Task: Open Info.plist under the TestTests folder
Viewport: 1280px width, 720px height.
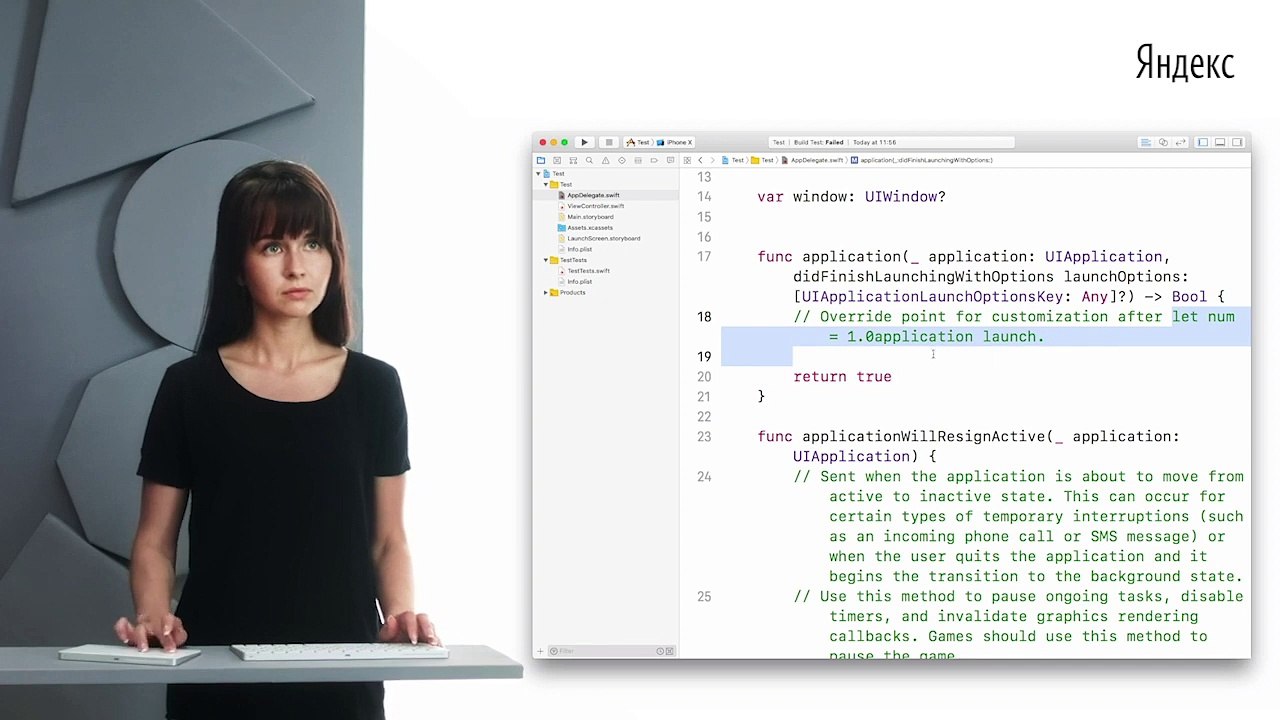Action: click(579, 282)
